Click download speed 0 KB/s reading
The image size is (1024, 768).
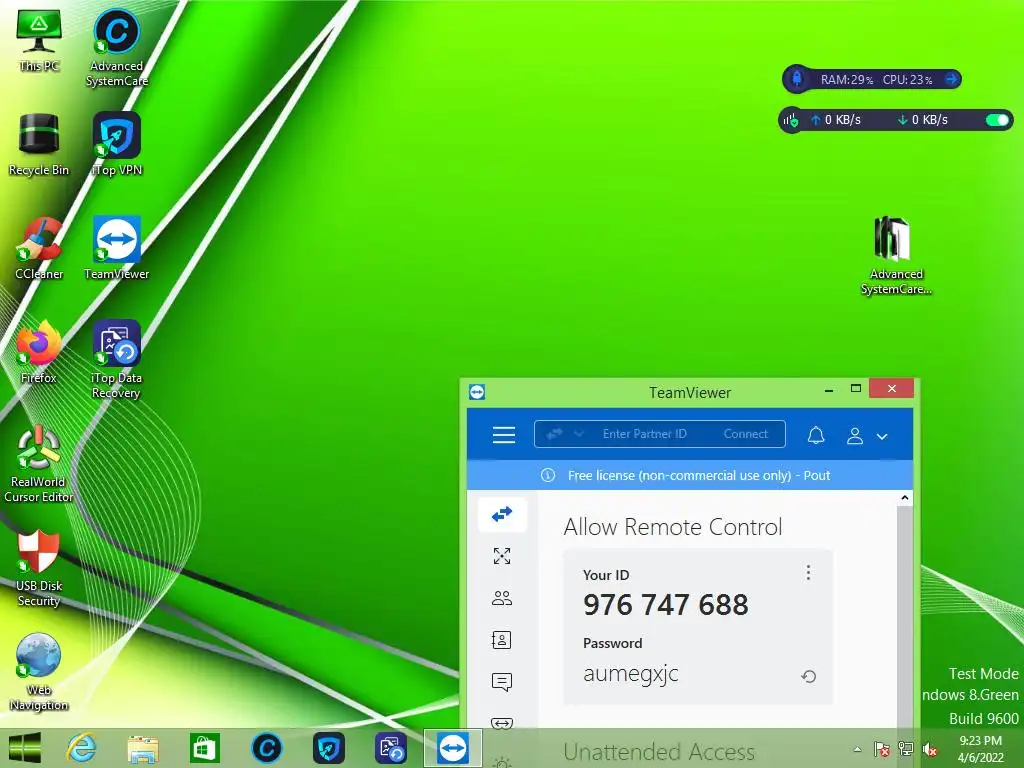click(922, 120)
